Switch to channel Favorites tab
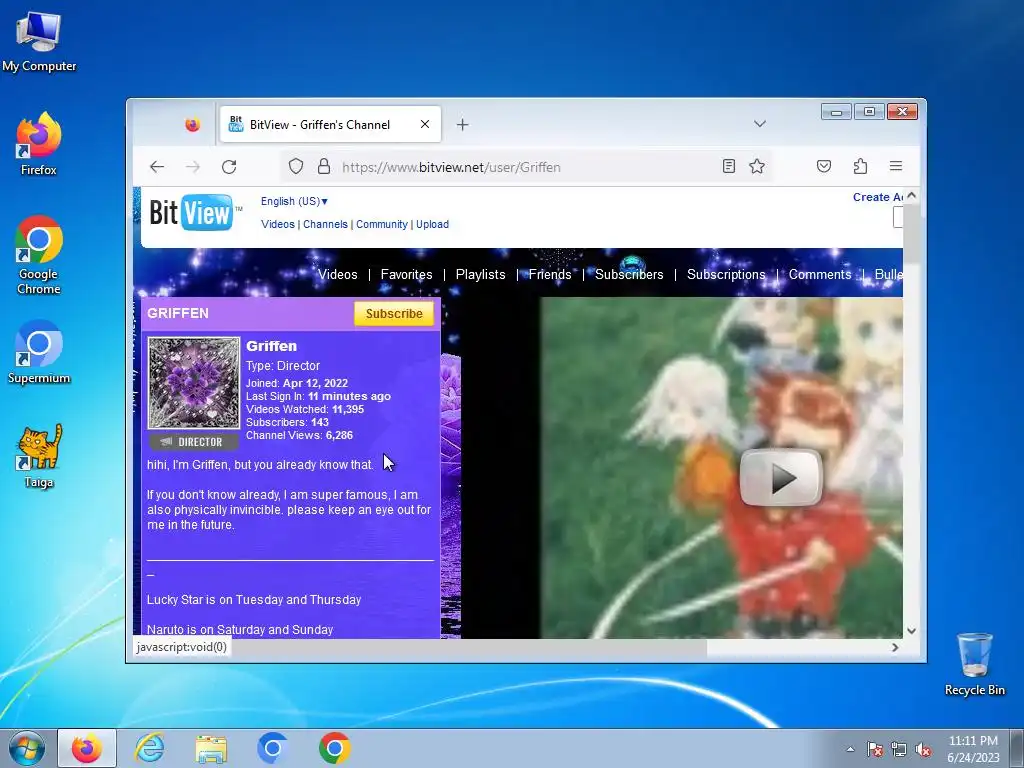 click(x=406, y=274)
